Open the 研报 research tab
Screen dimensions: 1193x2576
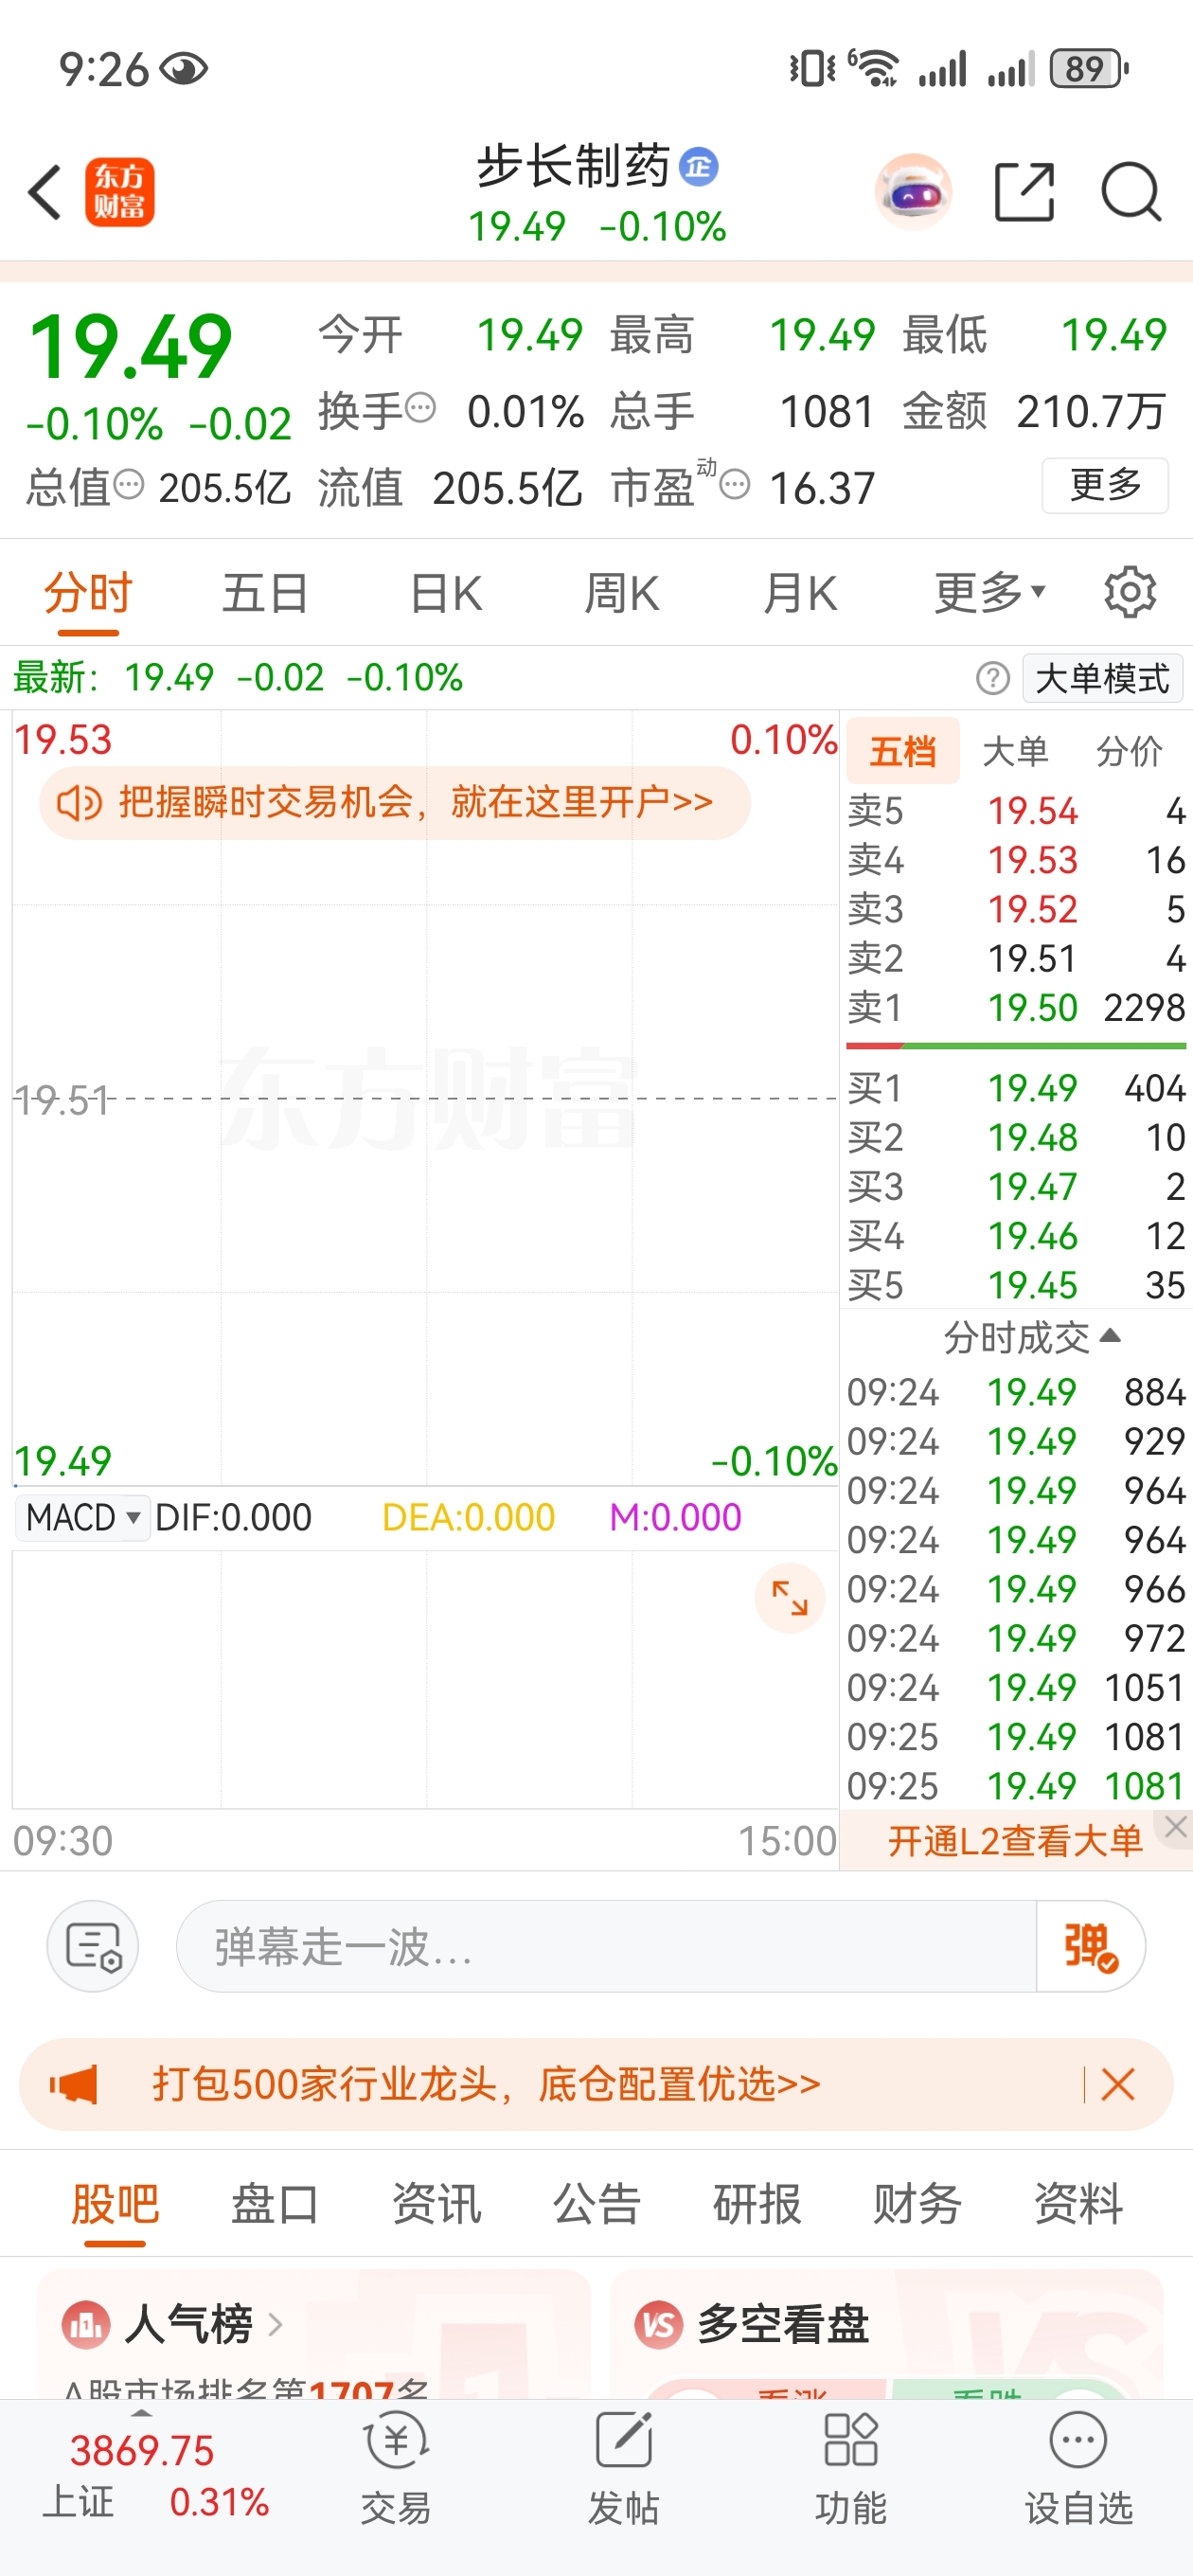tap(757, 2203)
